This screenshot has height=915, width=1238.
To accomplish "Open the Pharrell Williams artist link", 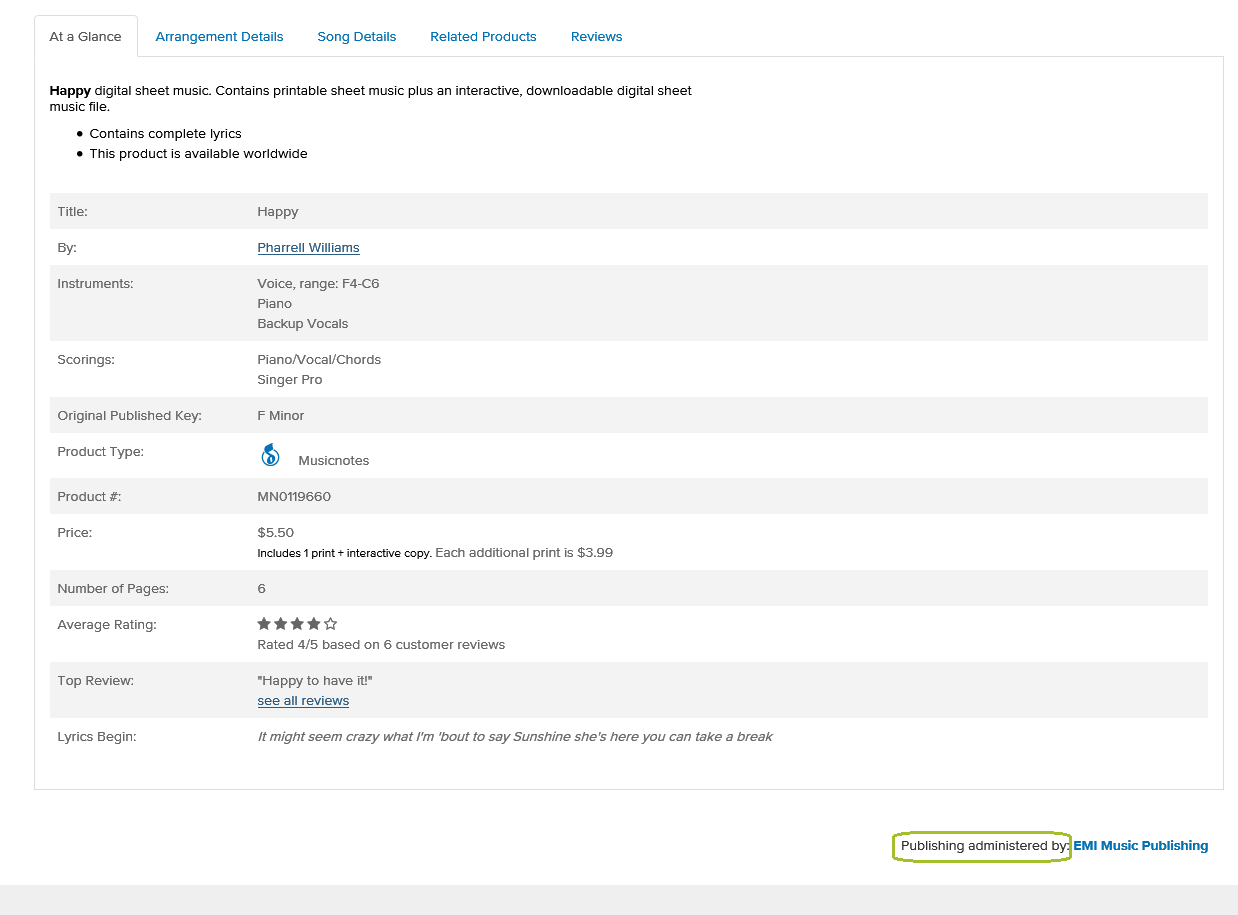I will (x=308, y=248).
